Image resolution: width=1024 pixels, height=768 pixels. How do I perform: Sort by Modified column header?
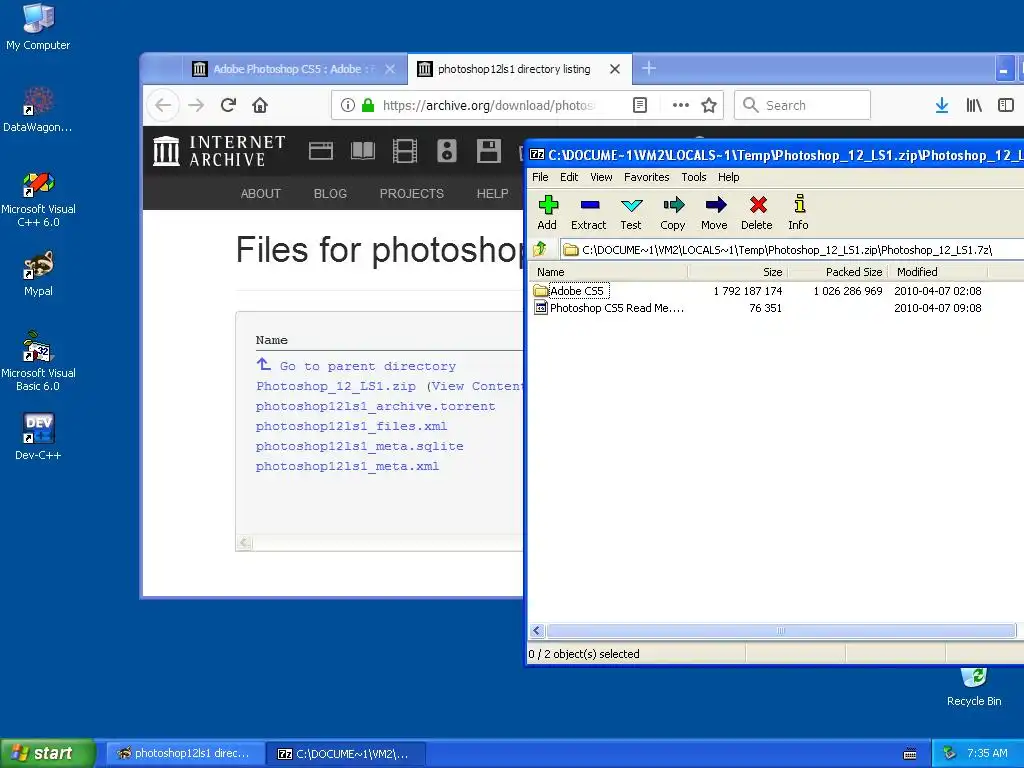pyautogui.click(x=938, y=272)
